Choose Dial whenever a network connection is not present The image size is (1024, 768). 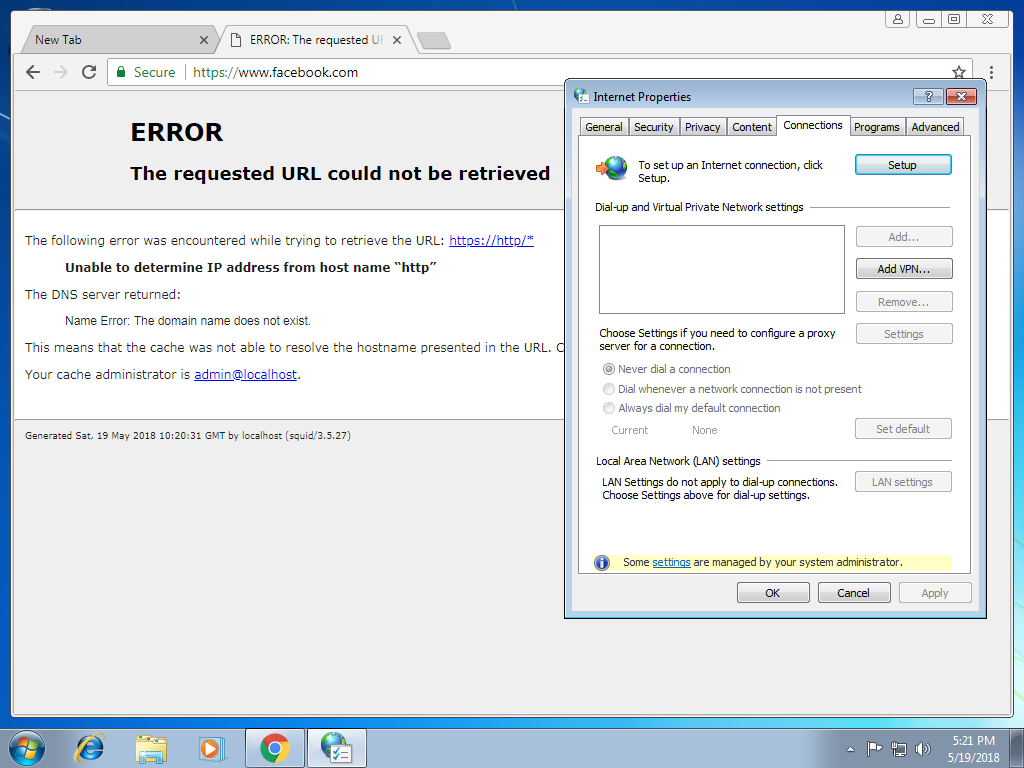[609, 389]
